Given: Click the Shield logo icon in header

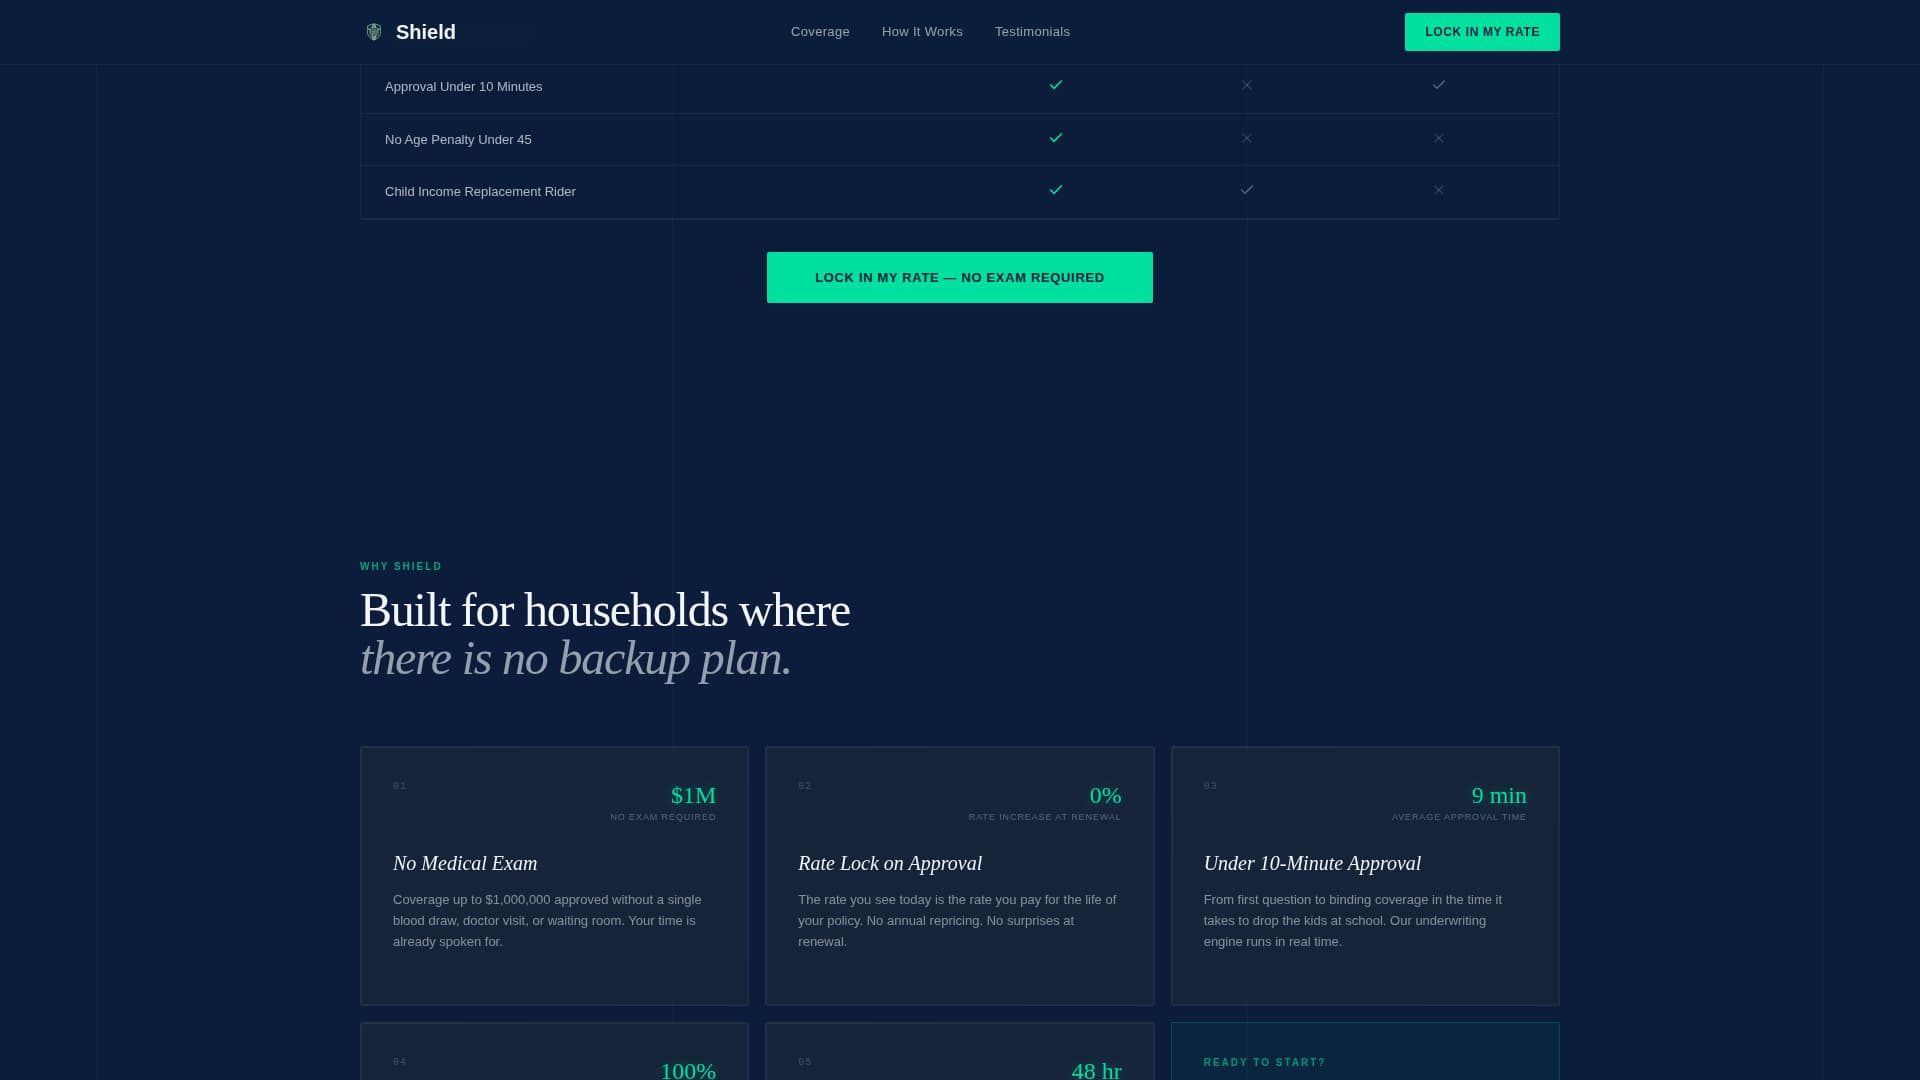Looking at the screenshot, I should (x=374, y=32).
